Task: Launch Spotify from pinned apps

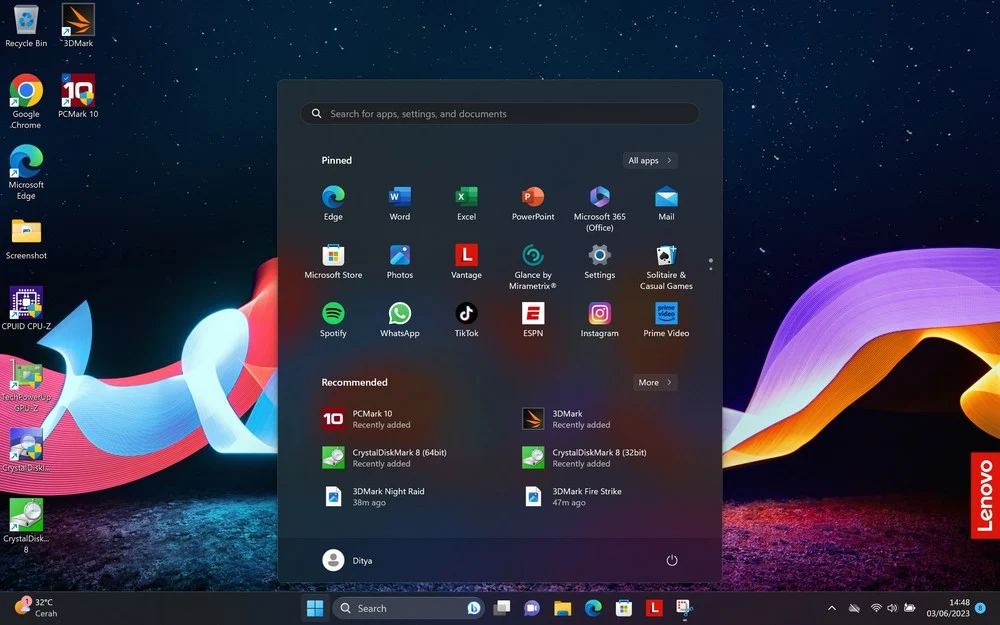Action: 333,320
